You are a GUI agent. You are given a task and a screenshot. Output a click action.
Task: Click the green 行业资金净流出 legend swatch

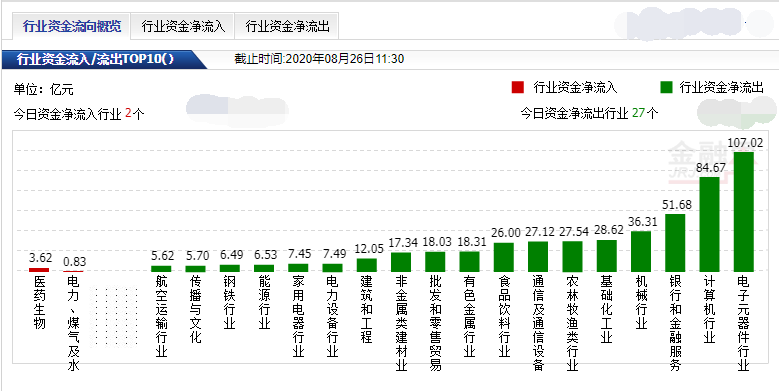pyautogui.click(x=666, y=88)
